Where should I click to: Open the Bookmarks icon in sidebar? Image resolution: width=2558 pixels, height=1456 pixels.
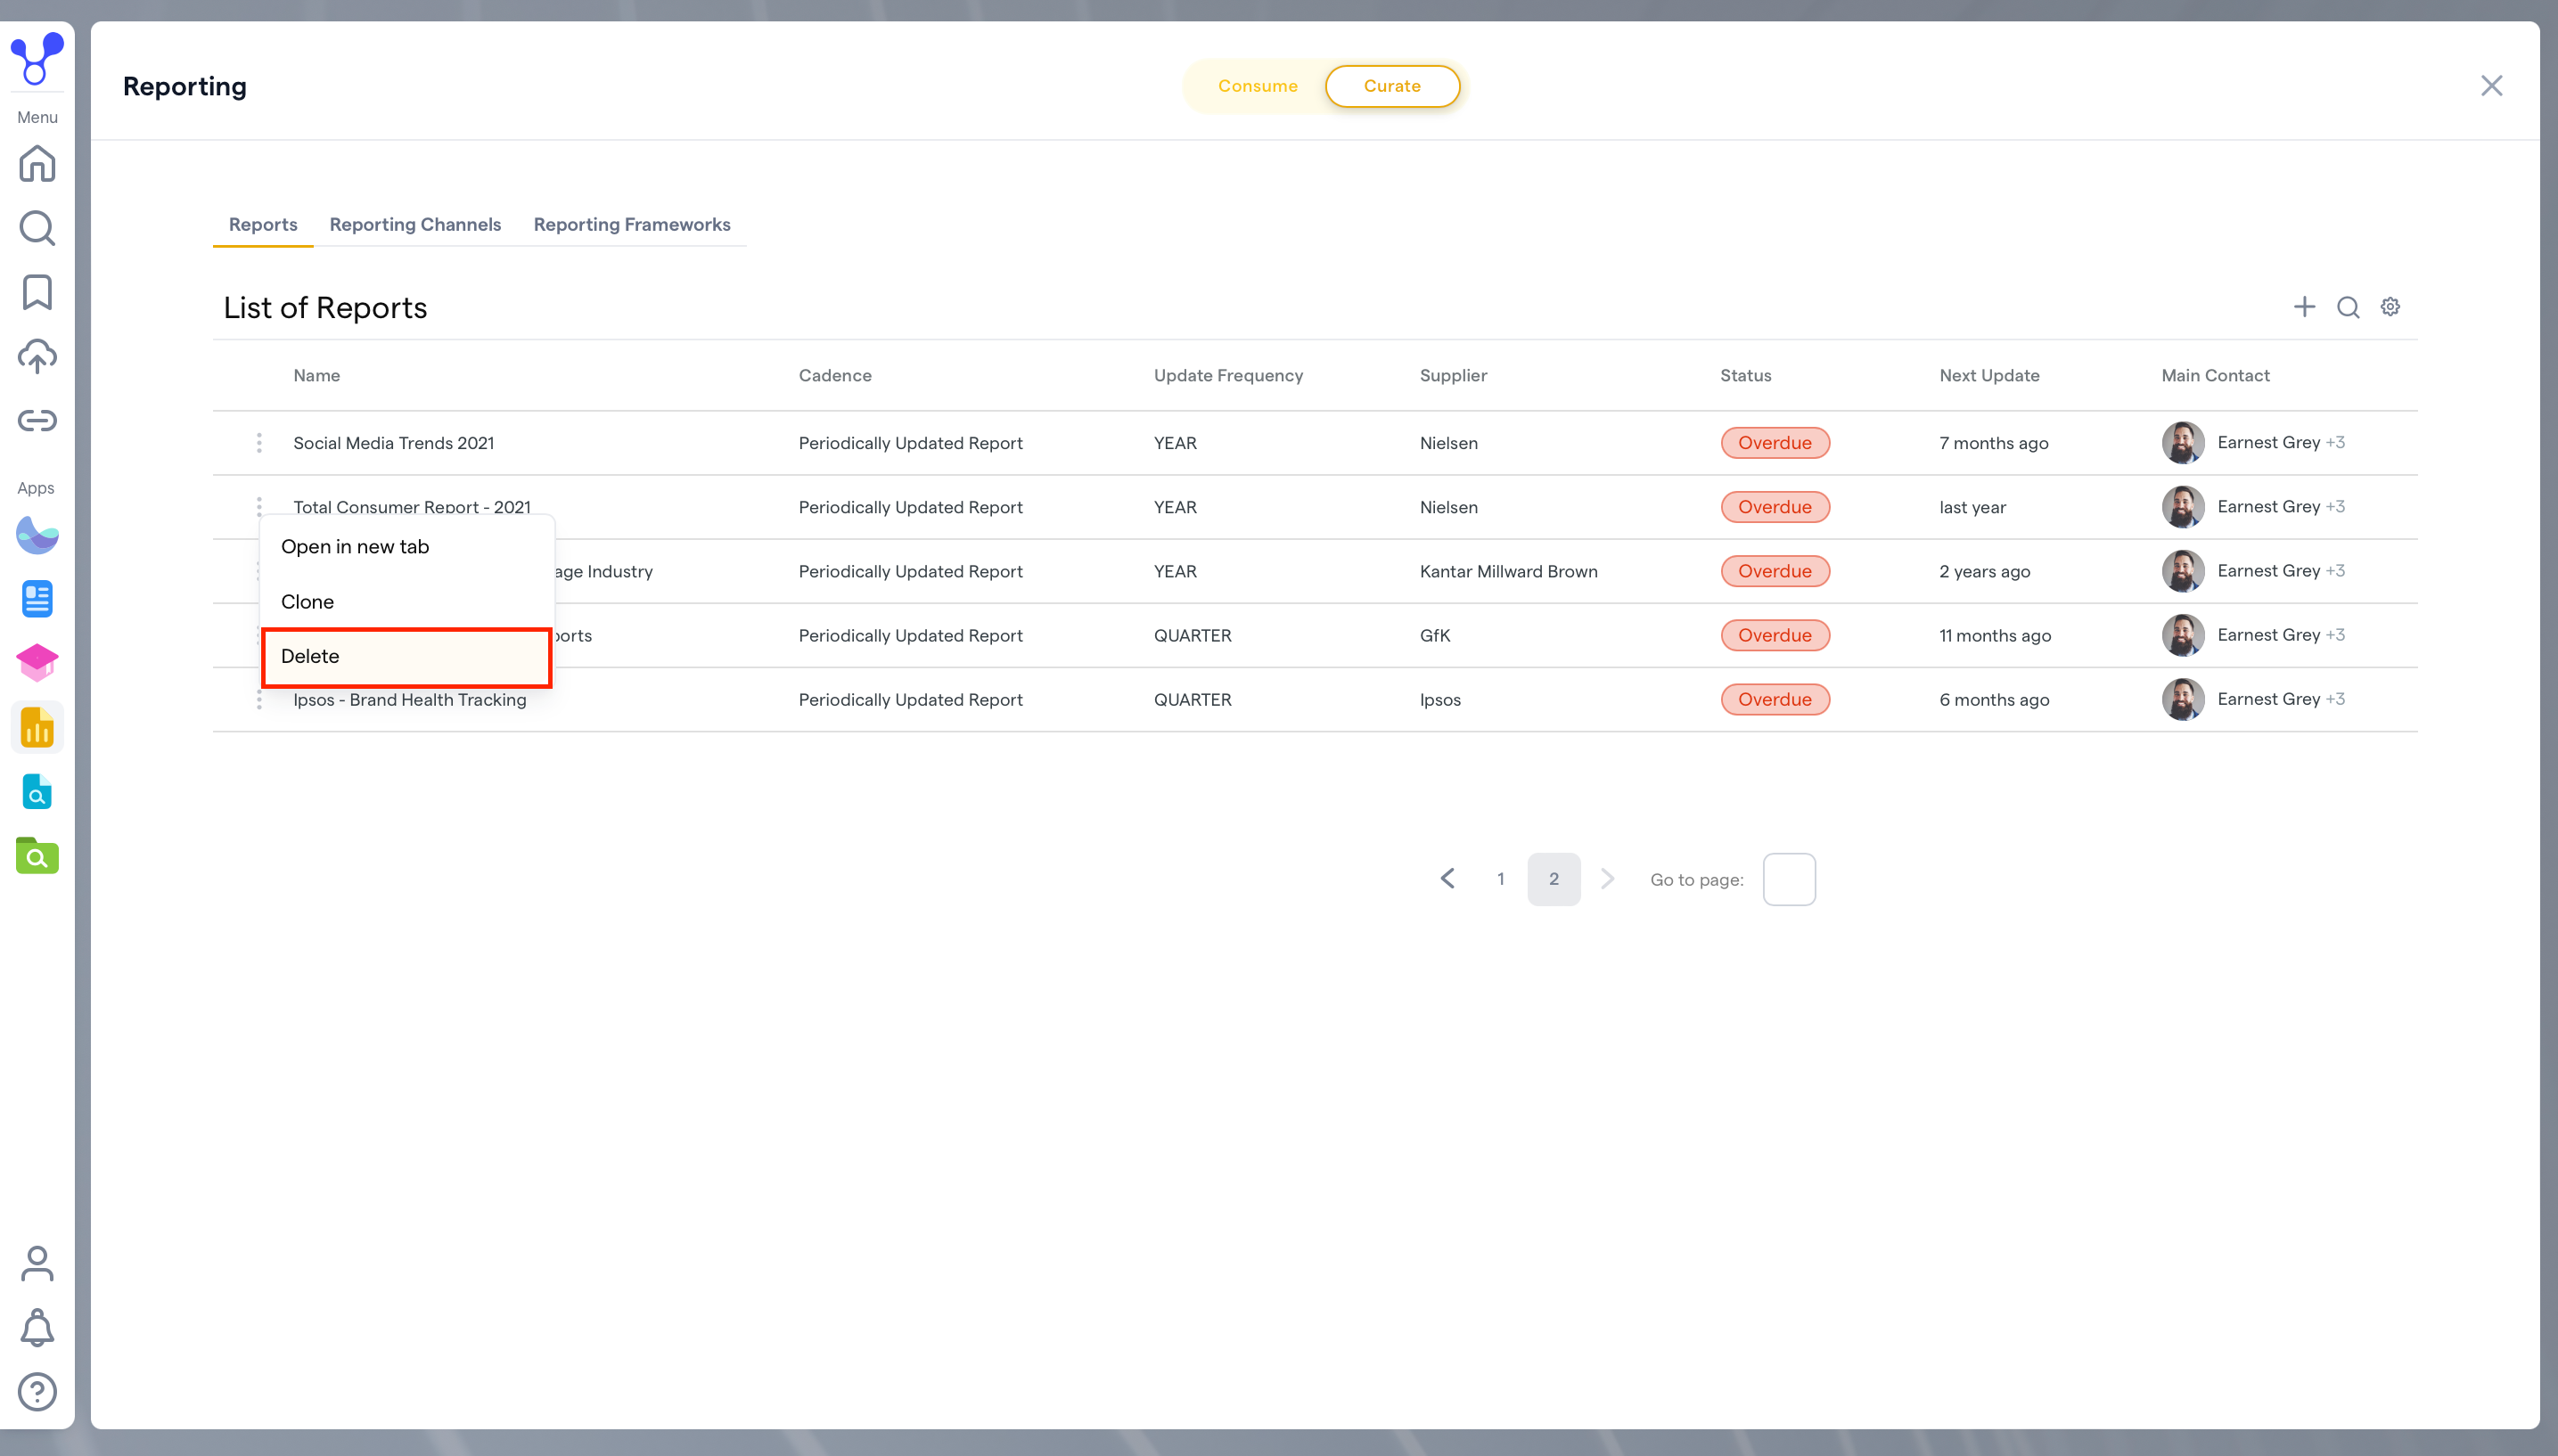click(37, 292)
